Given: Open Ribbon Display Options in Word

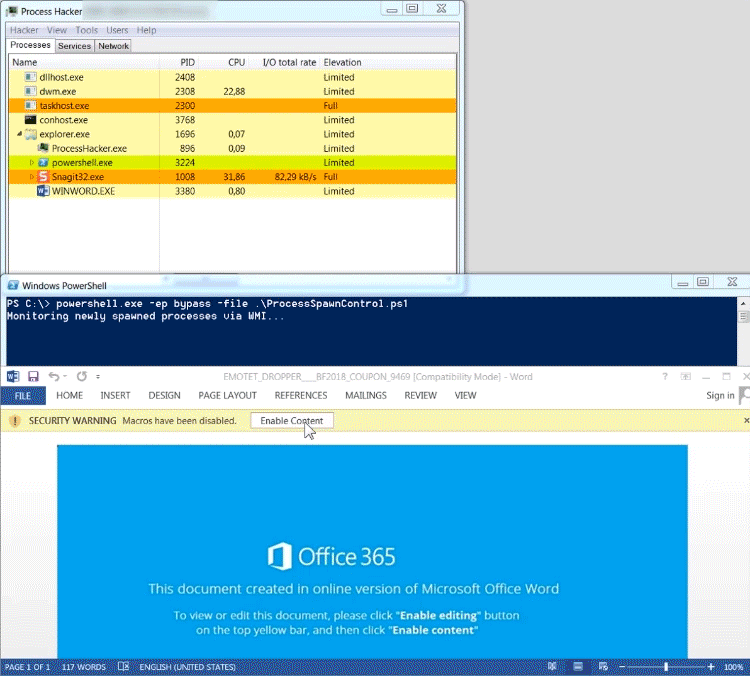Looking at the screenshot, I should click(685, 377).
